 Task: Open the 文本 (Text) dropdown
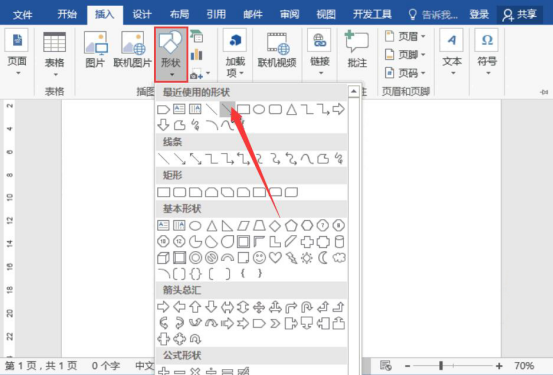[x=452, y=53]
